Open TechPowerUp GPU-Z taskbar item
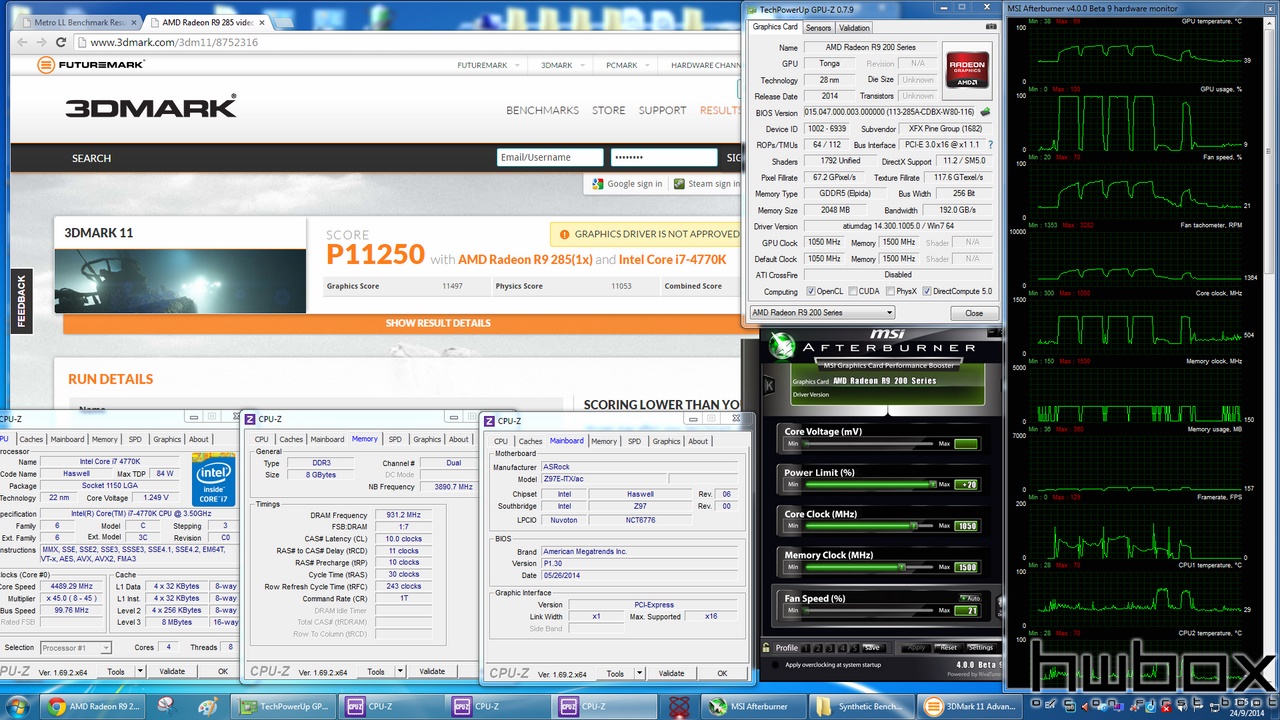This screenshot has height=720, width=1280. (285, 706)
